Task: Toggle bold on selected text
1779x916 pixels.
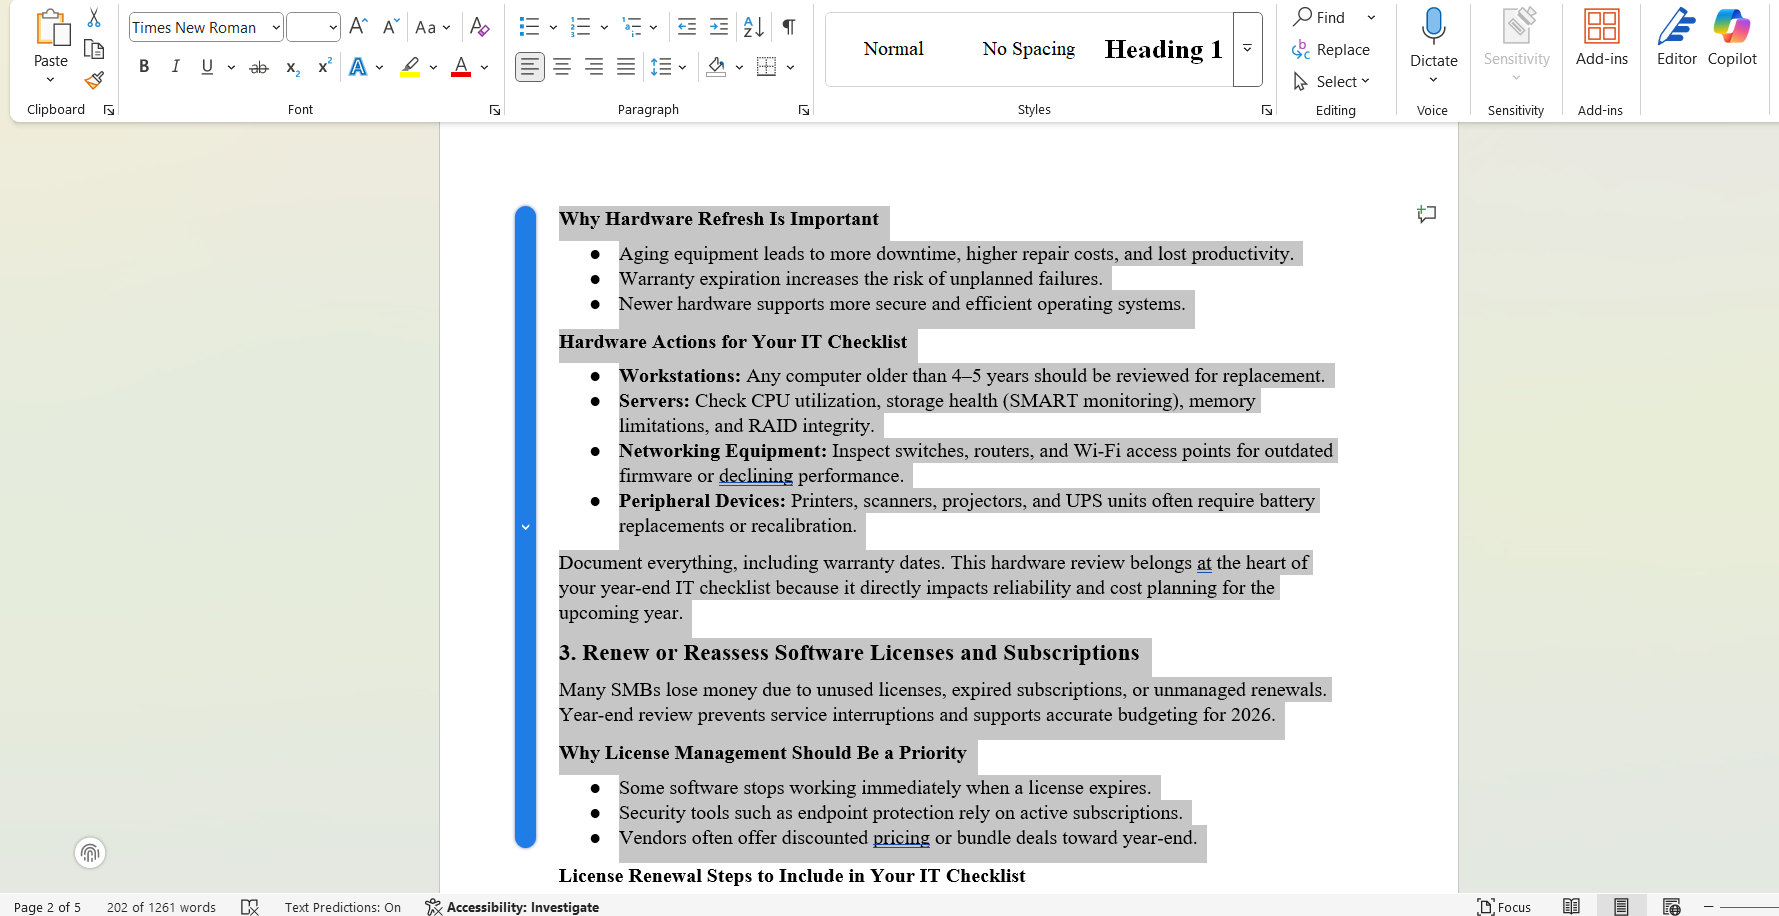Action: (144, 67)
